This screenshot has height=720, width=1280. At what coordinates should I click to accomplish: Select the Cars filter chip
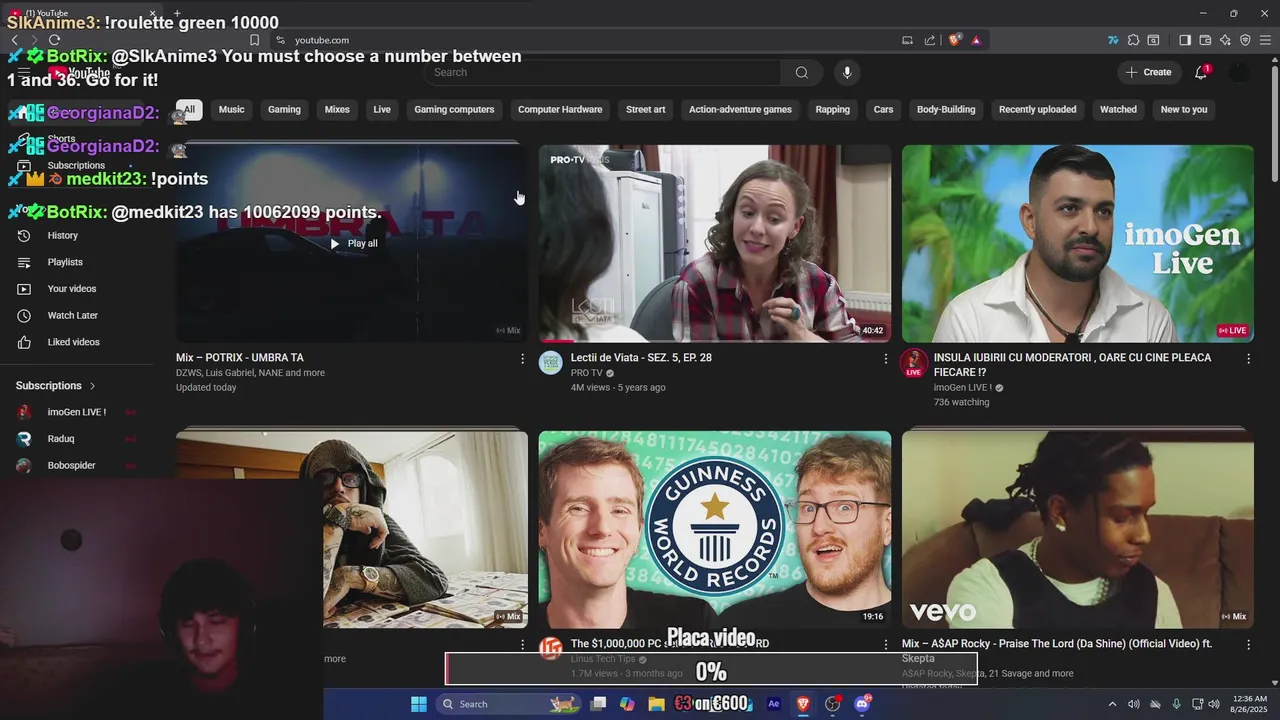point(883,110)
